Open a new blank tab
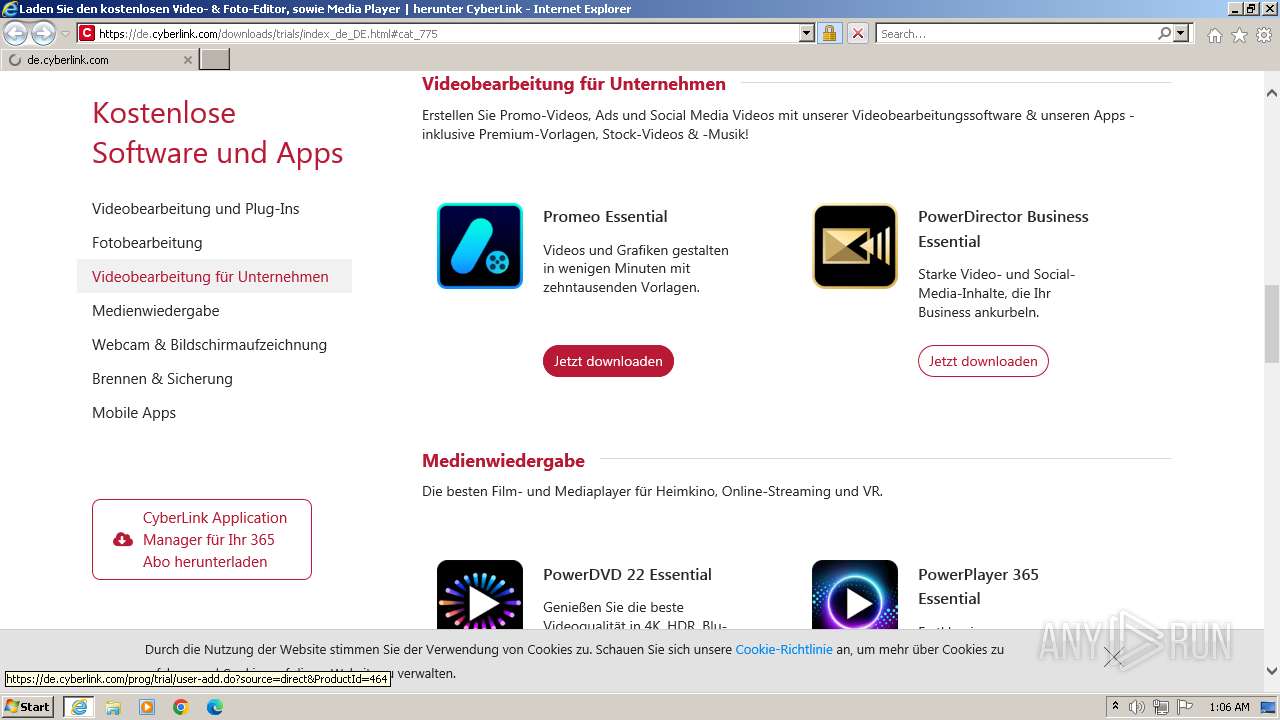Viewport: 1280px width, 720px height. [x=215, y=60]
